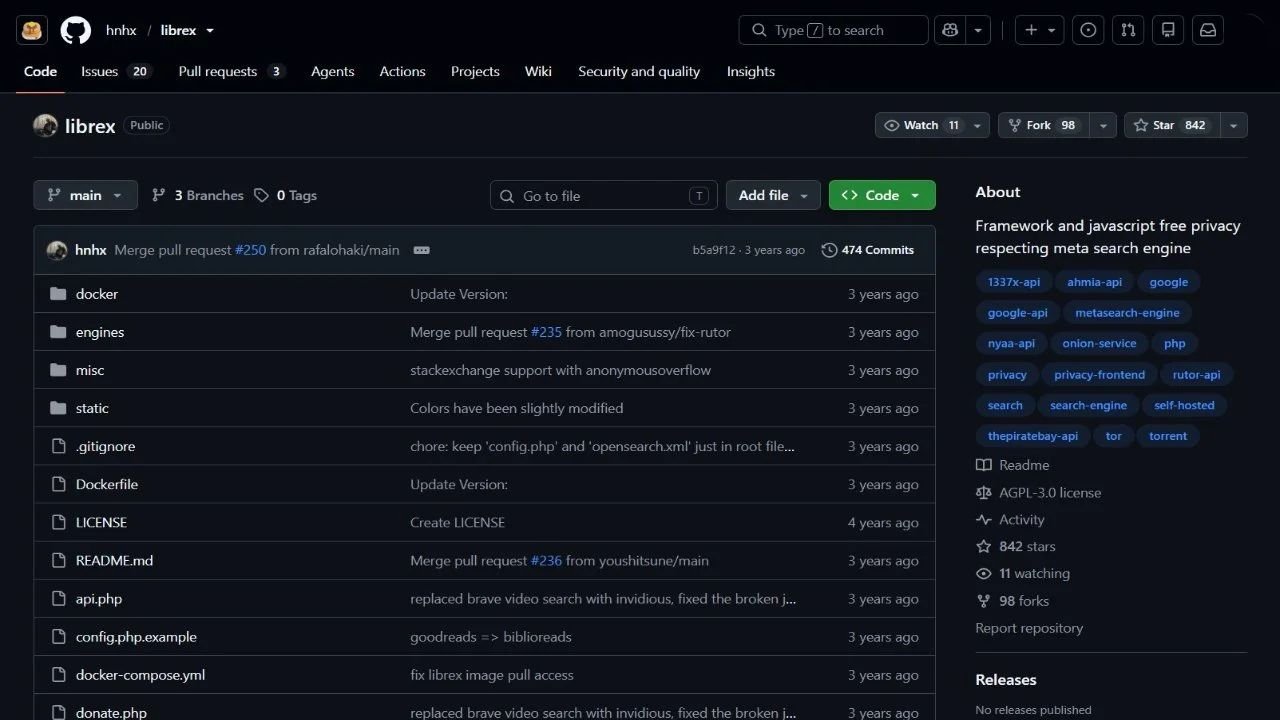Click the file icon beside docker-compose.yml
The width and height of the screenshot is (1280, 720).
[x=58, y=674]
